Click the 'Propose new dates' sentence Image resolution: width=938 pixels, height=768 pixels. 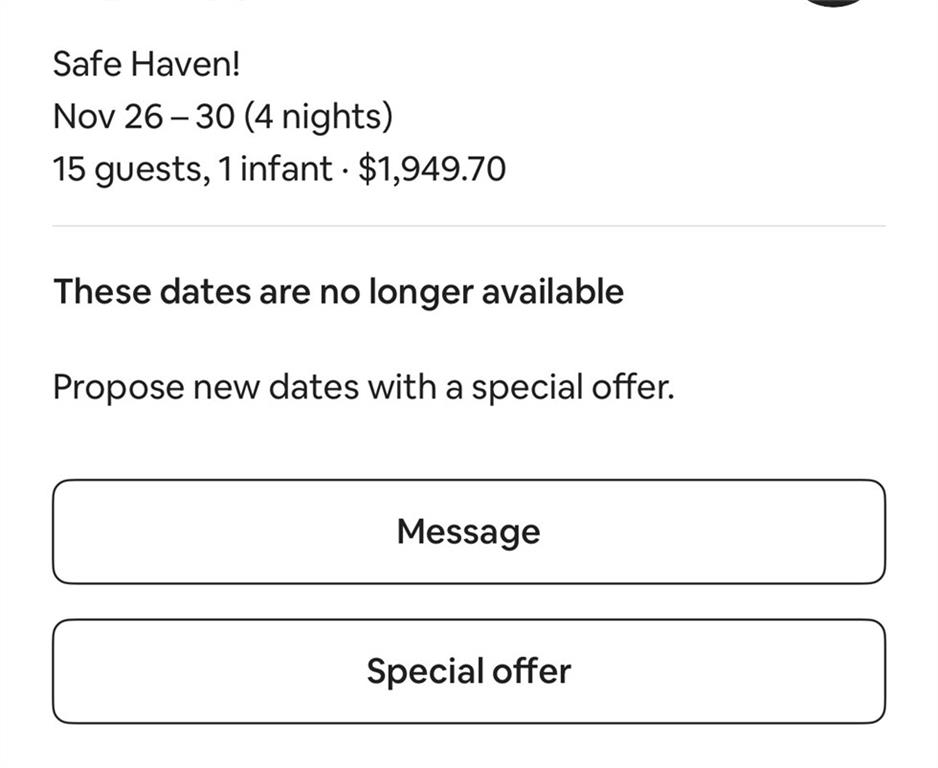pyautogui.click(x=363, y=387)
